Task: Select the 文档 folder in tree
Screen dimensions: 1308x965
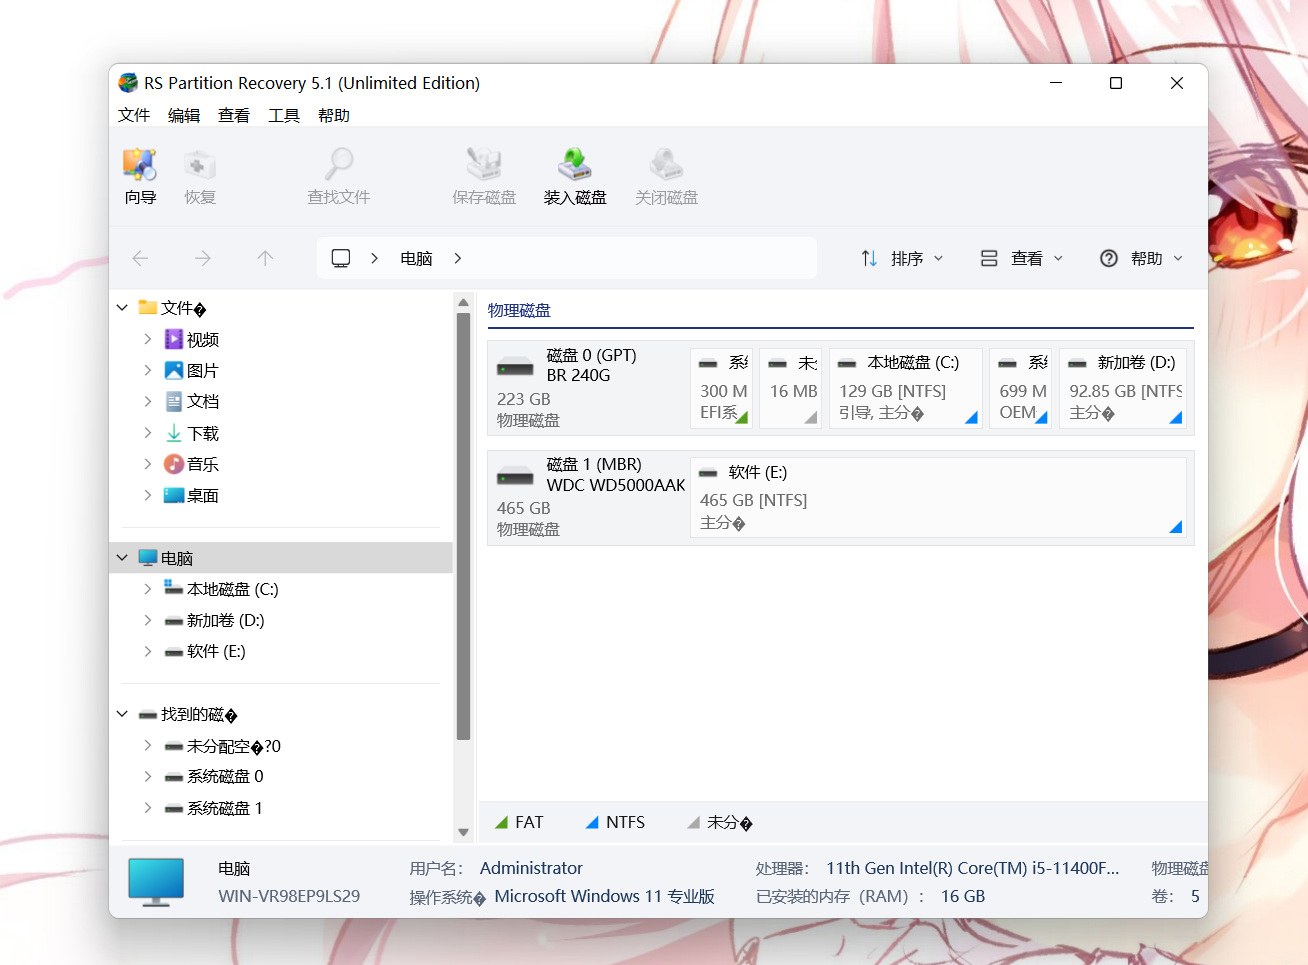Action: tap(192, 402)
